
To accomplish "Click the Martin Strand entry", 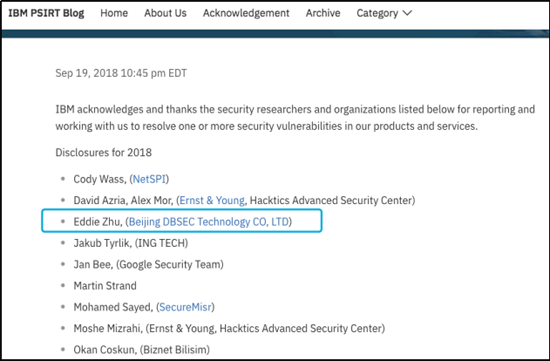I will [x=105, y=286].
